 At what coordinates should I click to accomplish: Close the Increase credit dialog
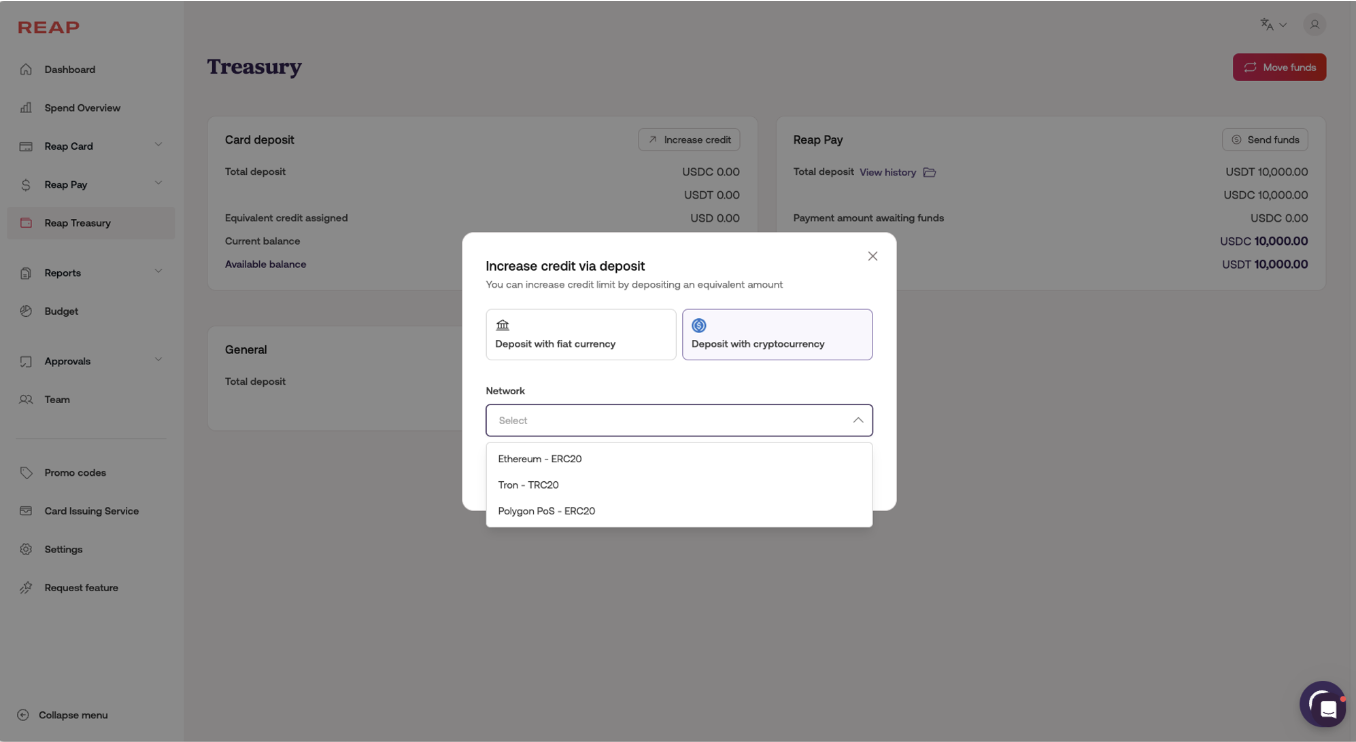pos(872,256)
